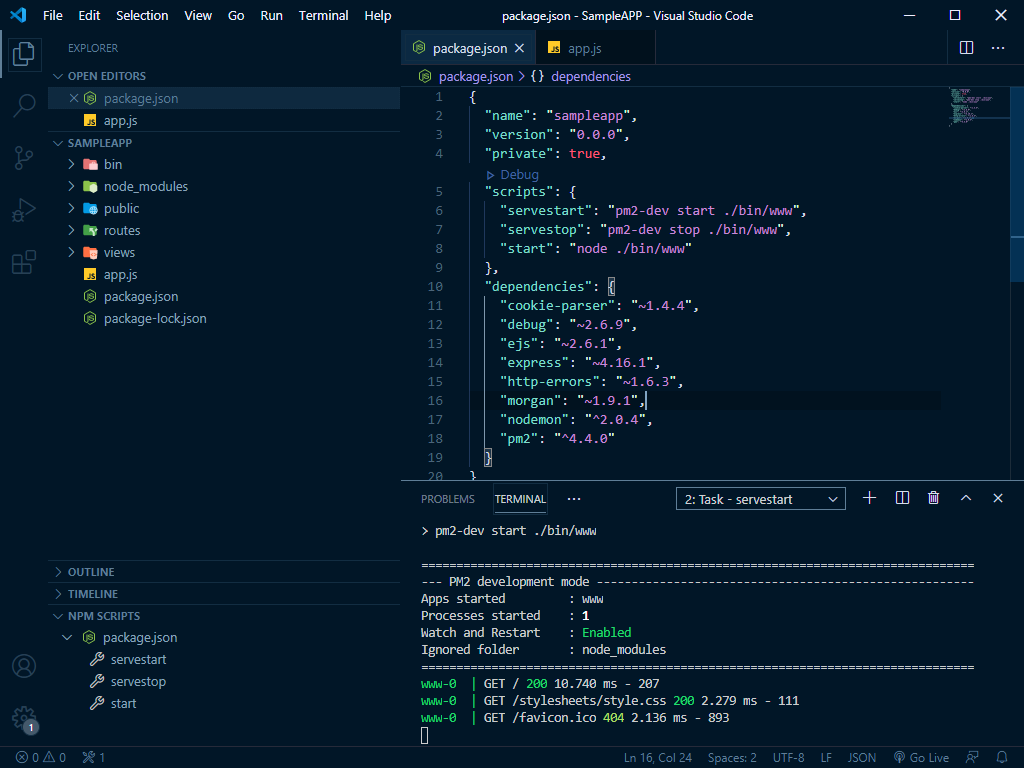Open notifications bell in status bar

click(1002, 758)
